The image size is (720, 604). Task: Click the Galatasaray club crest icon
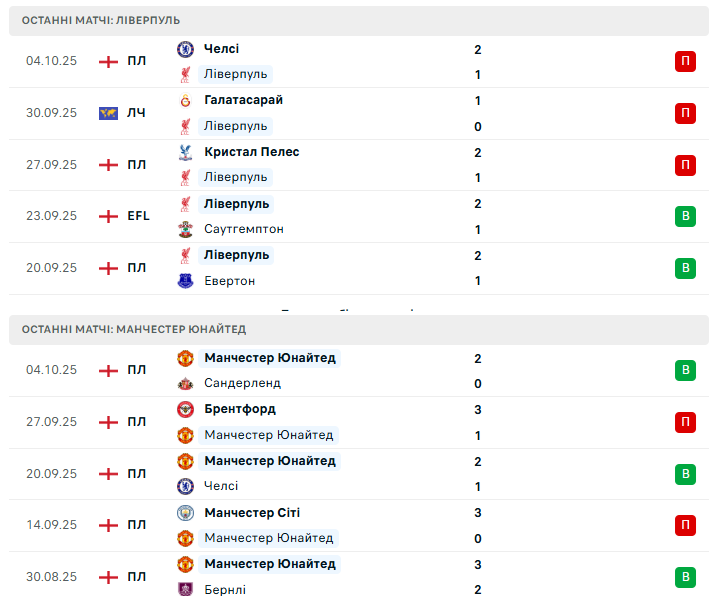[x=185, y=101]
